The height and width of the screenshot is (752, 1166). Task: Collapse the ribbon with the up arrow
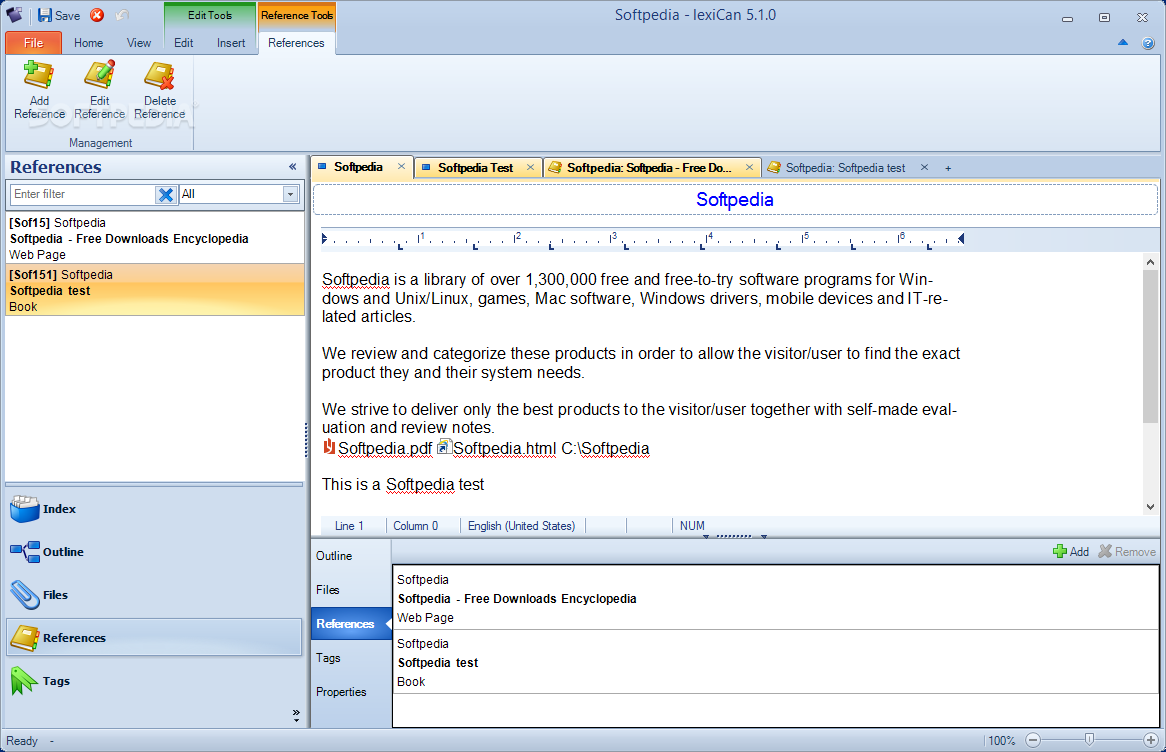pyautogui.click(x=1123, y=42)
